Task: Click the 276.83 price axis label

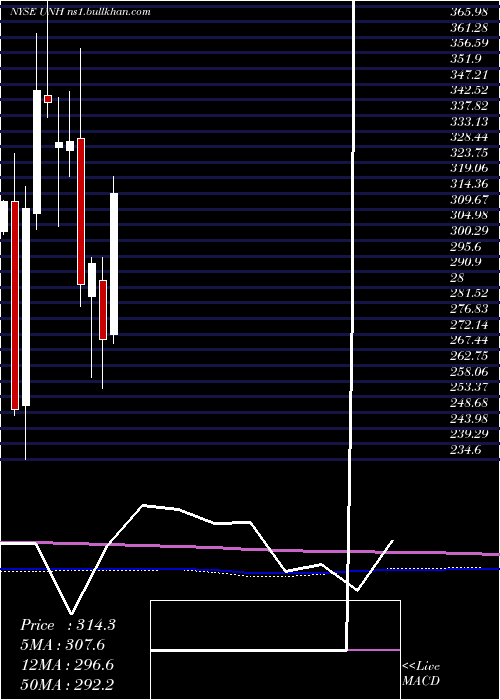Action: (469, 309)
